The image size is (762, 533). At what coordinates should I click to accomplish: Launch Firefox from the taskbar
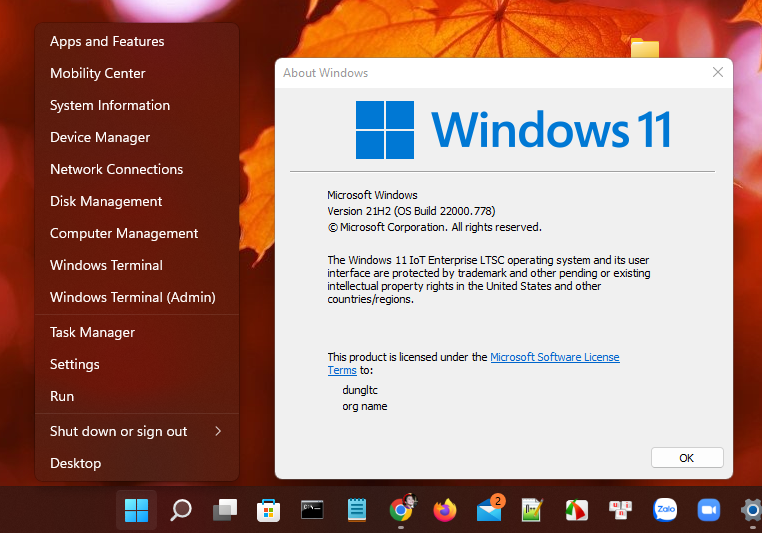point(445,510)
